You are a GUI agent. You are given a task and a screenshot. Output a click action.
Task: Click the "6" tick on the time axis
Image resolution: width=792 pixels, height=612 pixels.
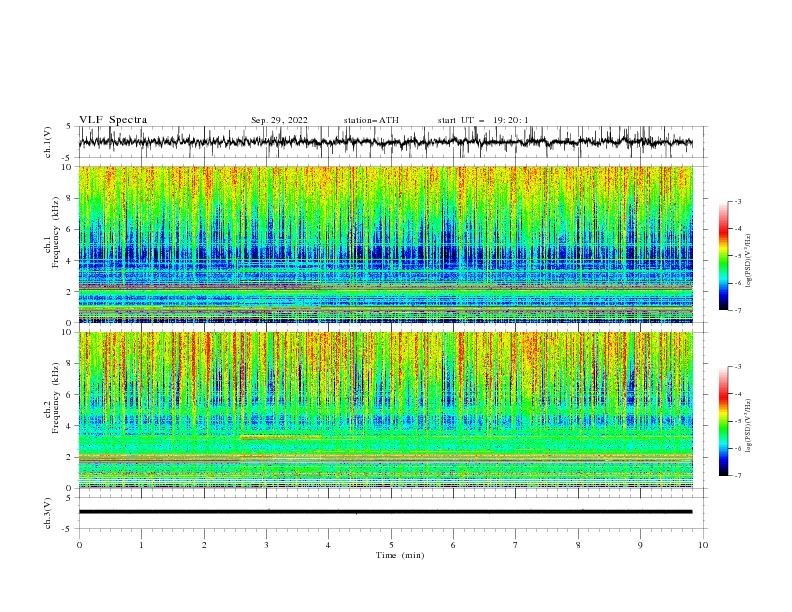click(453, 545)
